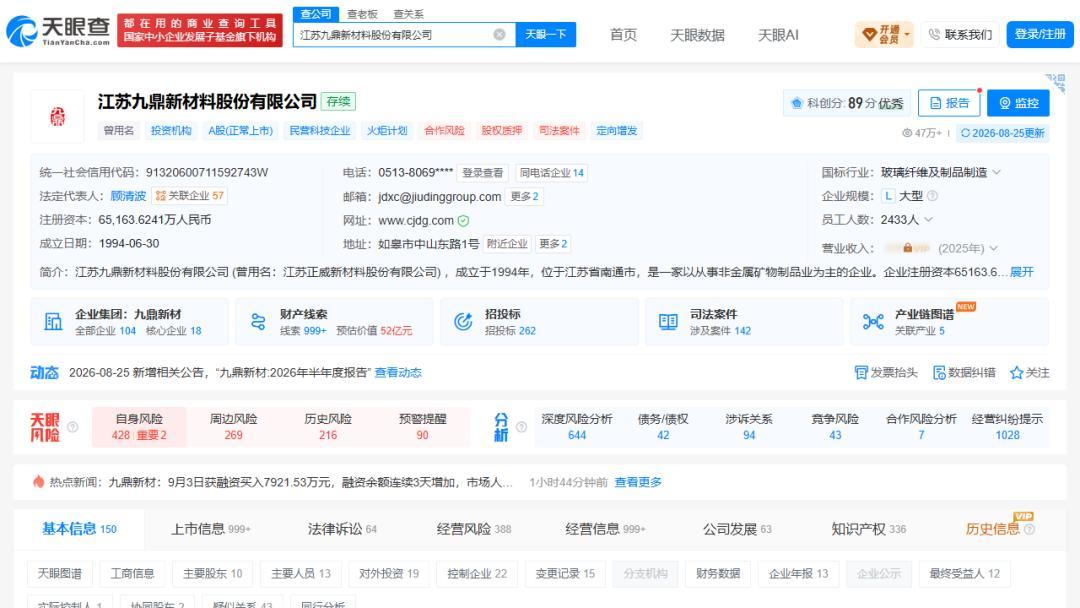
Task: Click the 天眼一下 search button
Action: [546, 34]
